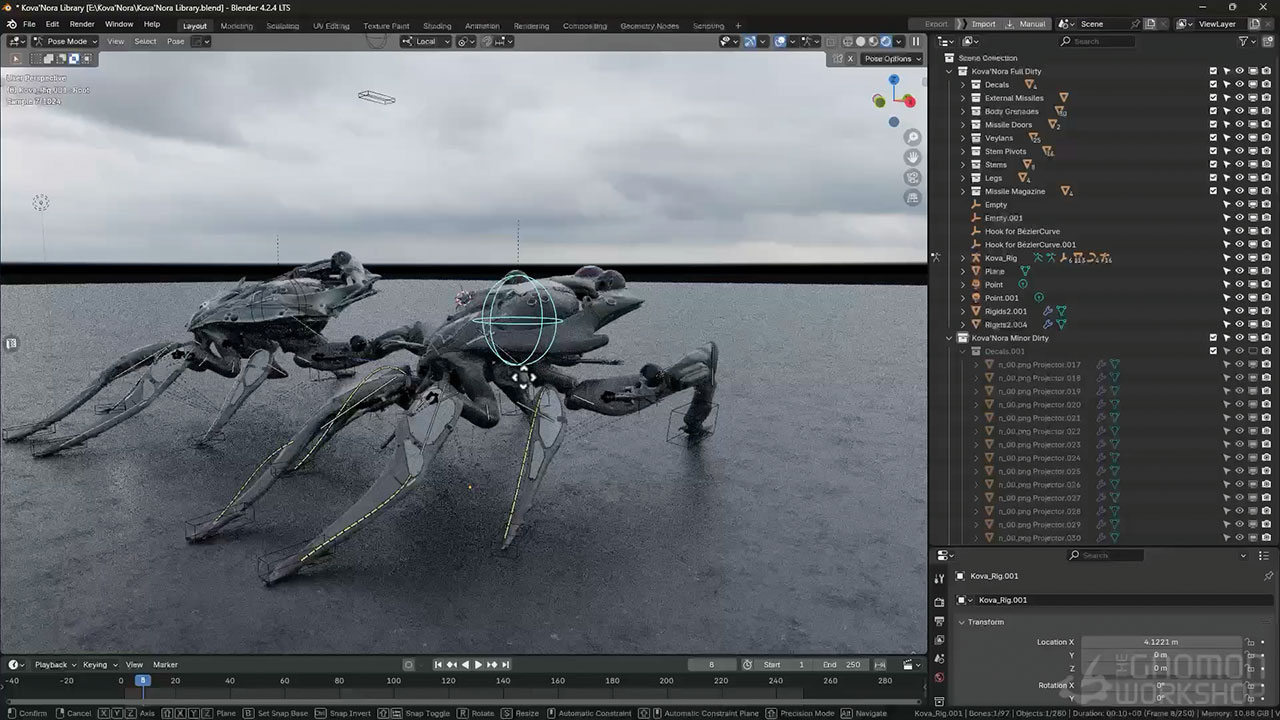Click the Import button in top bar

[983, 24]
